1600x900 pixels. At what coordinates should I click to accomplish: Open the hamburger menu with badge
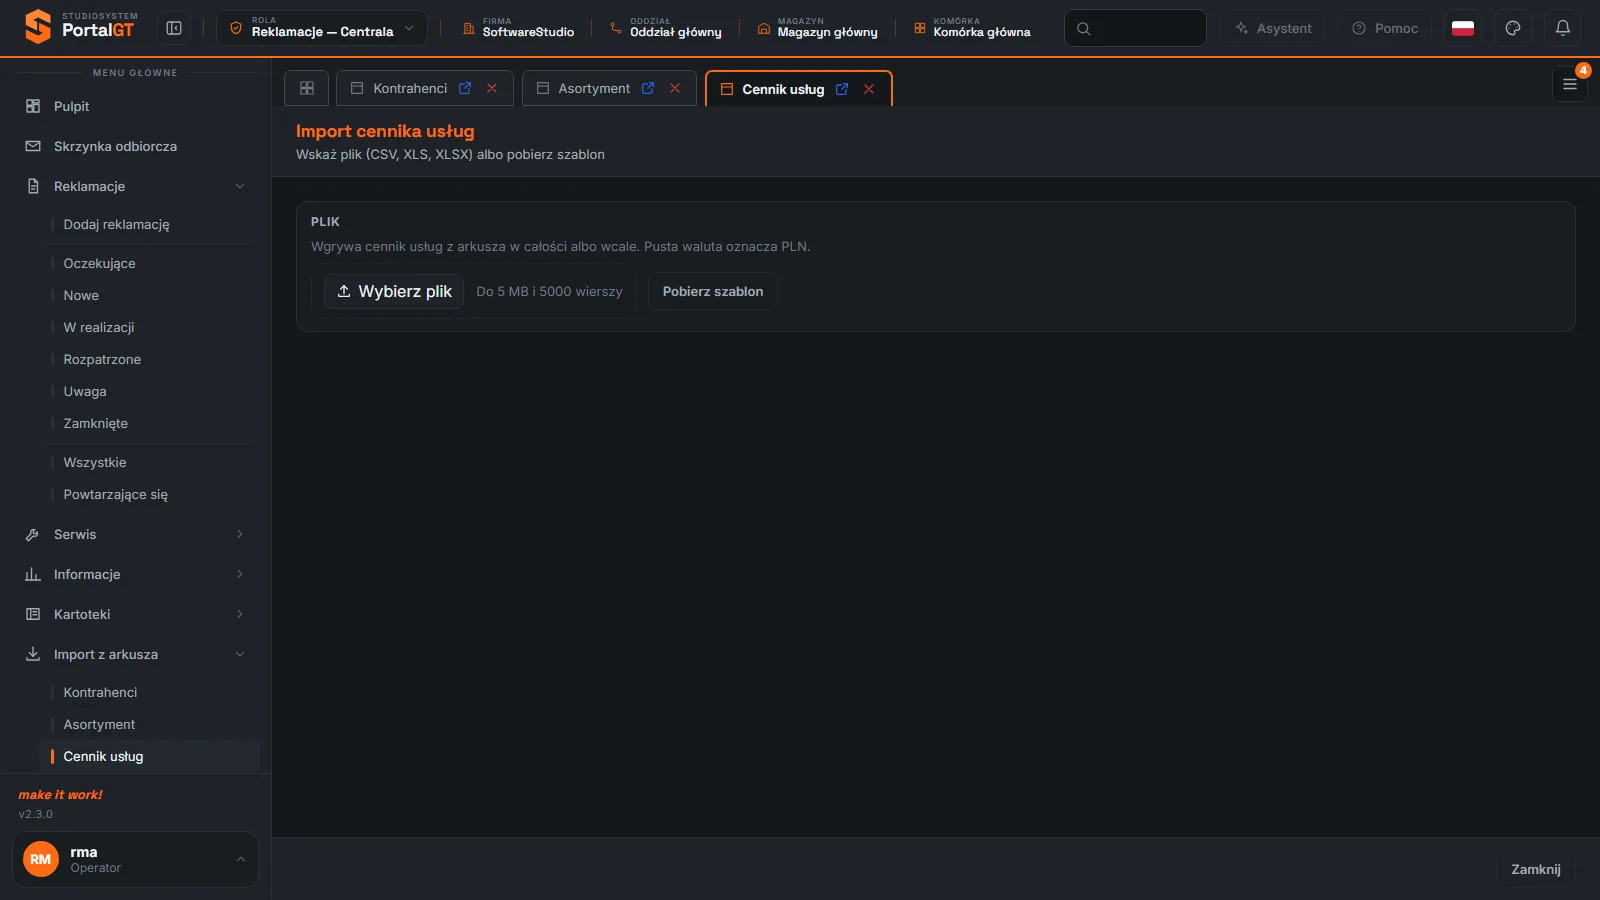(1570, 84)
